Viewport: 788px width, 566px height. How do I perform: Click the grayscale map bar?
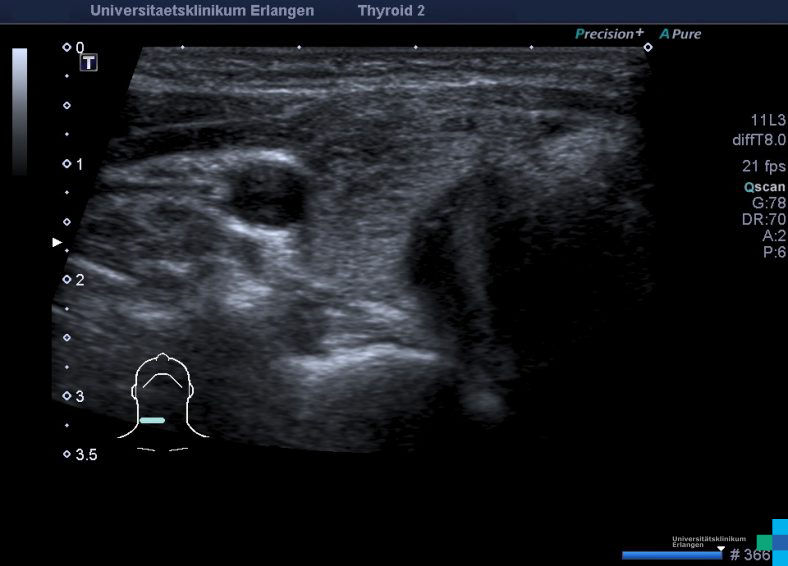click(x=20, y=110)
